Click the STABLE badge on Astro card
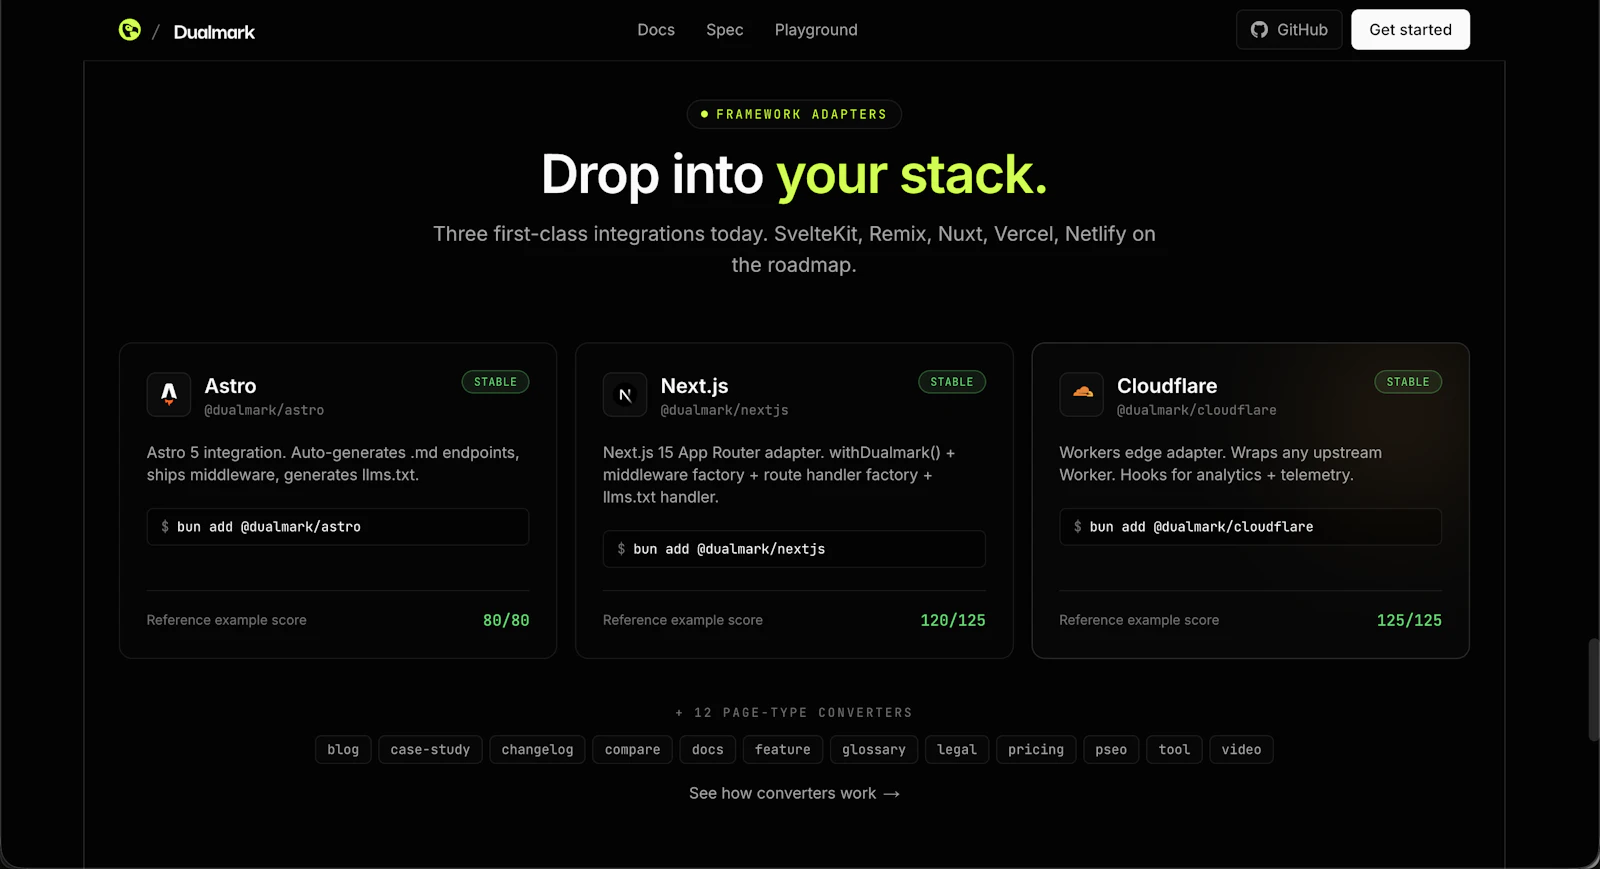The width and height of the screenshot is (1600, 869). 495,382
